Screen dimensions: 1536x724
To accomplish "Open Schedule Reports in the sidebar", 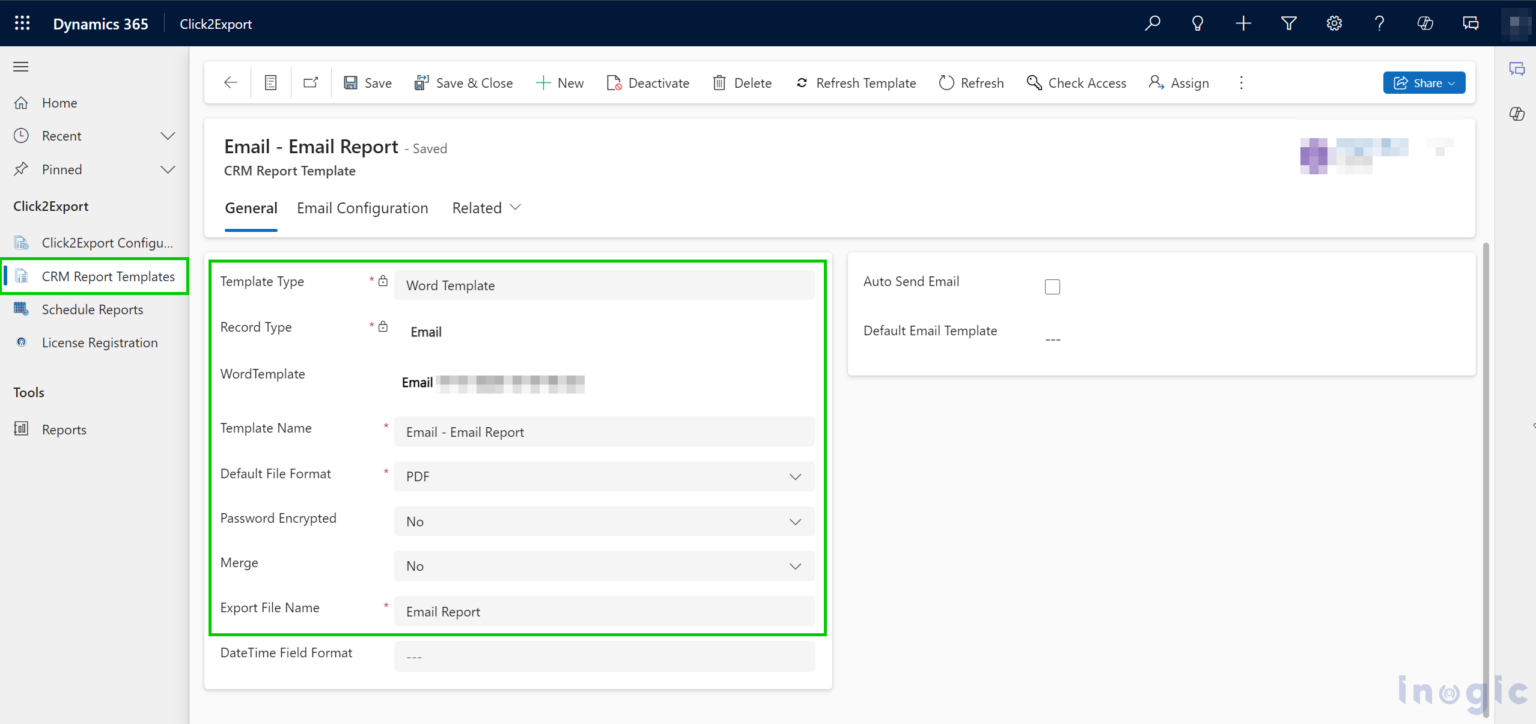I will pos(92,310).
